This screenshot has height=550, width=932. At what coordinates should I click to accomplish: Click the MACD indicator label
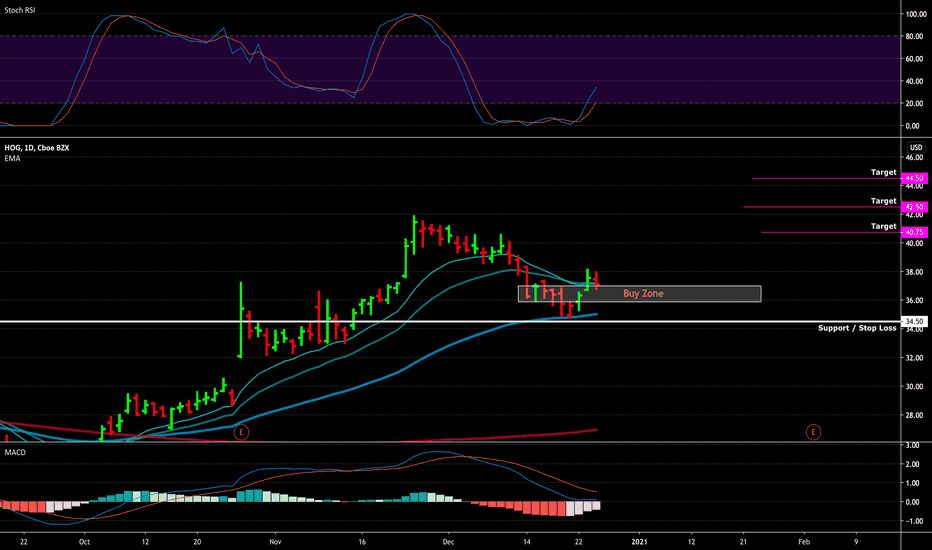[15, 452]
